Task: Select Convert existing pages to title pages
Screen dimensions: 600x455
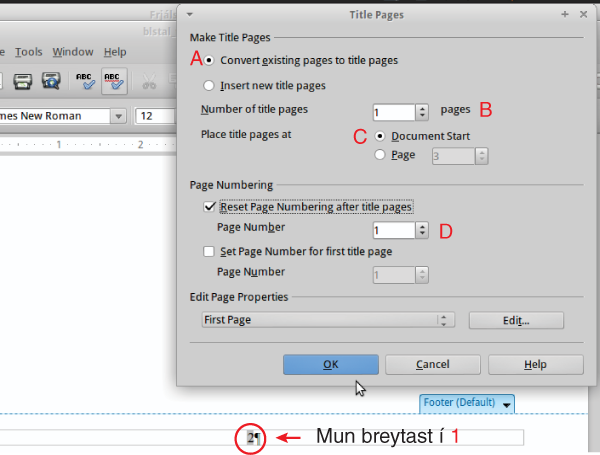Action: coord(210,60)
